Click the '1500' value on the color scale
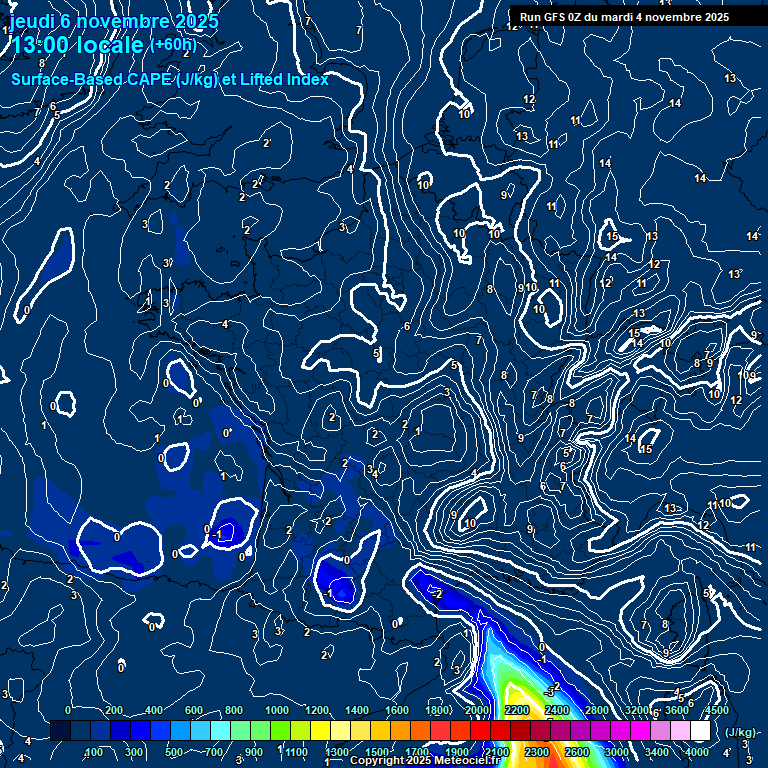Viewport: 768px width, 768px height. click(377, 752)
